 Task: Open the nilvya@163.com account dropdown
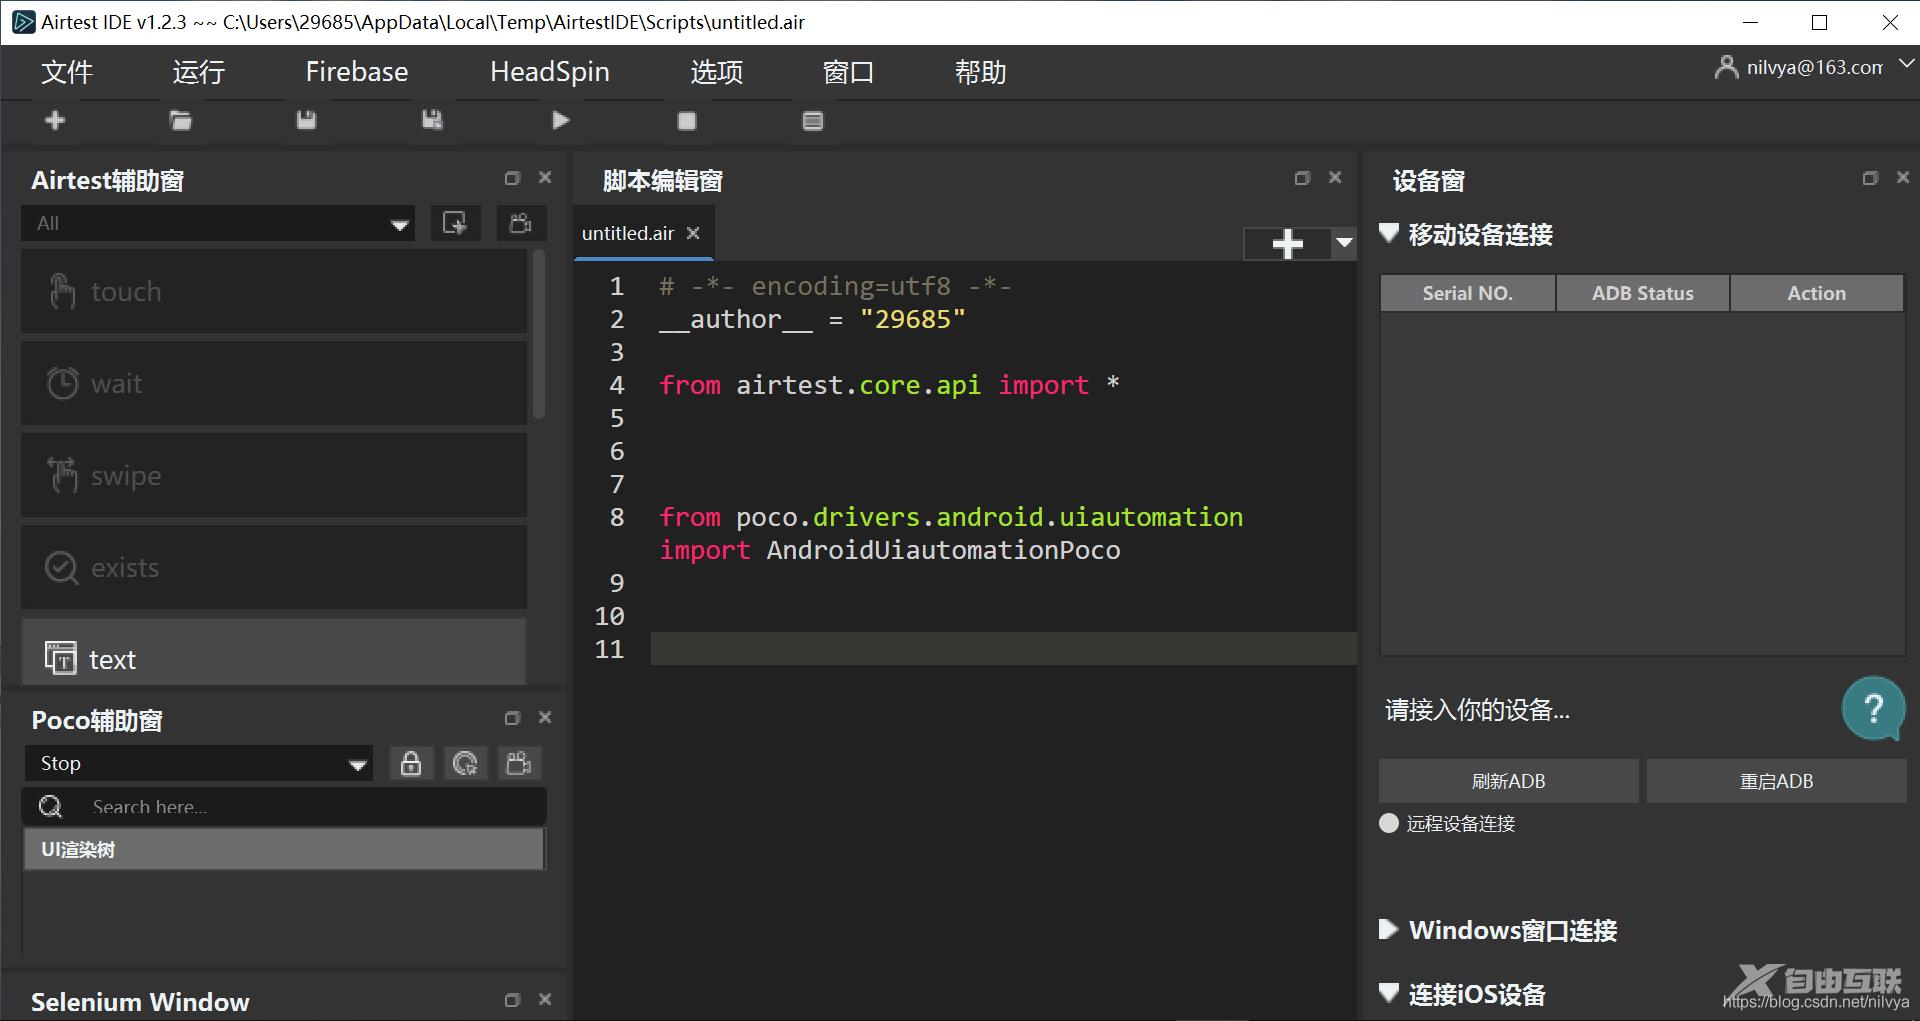[x=1906, y=64]
